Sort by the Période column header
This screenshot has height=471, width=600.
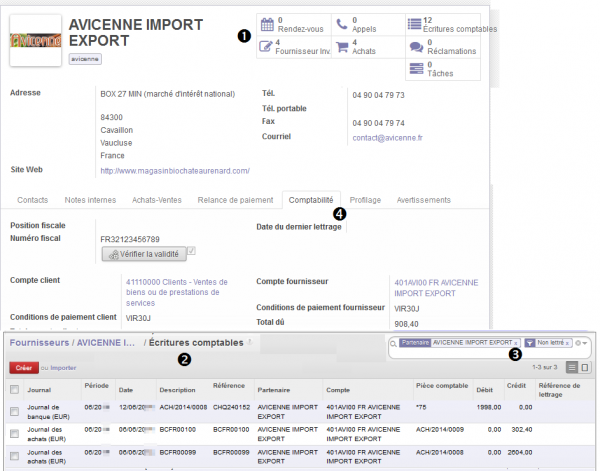[x=96, y=386]
